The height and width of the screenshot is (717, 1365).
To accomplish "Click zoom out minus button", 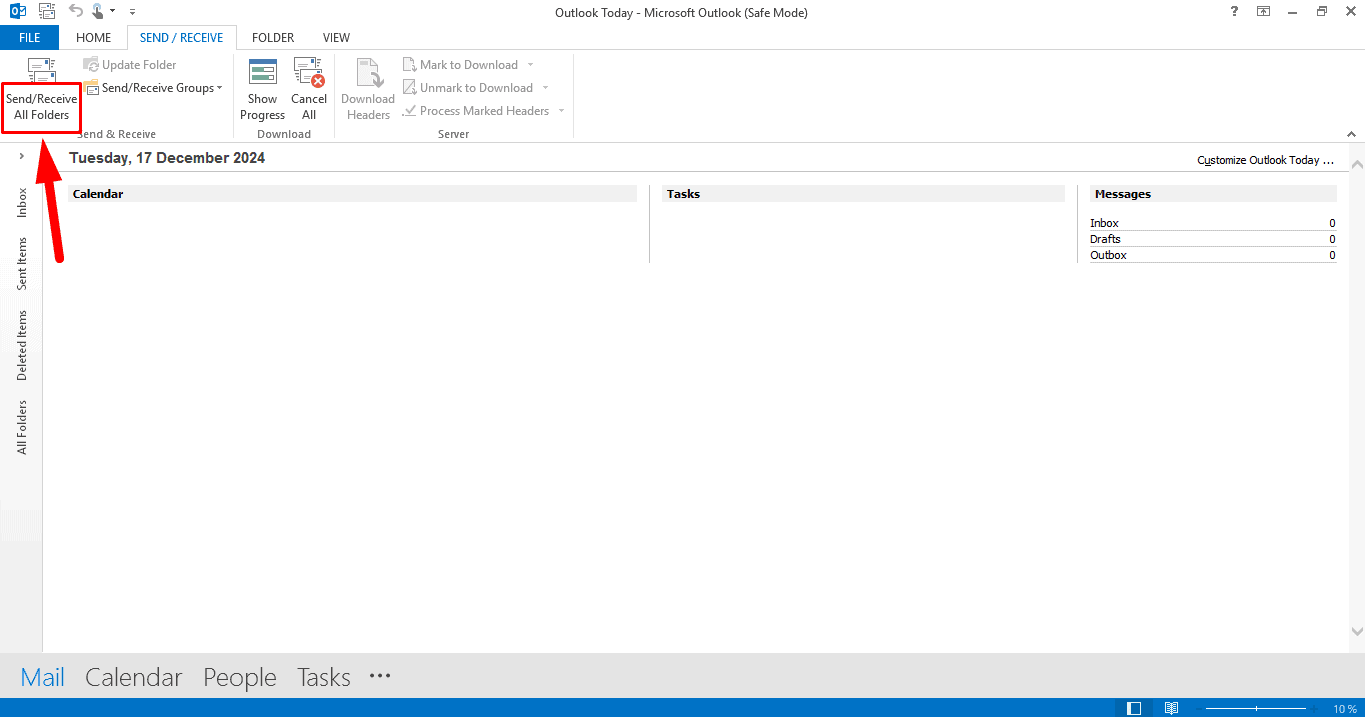I will click(1198, 708).
